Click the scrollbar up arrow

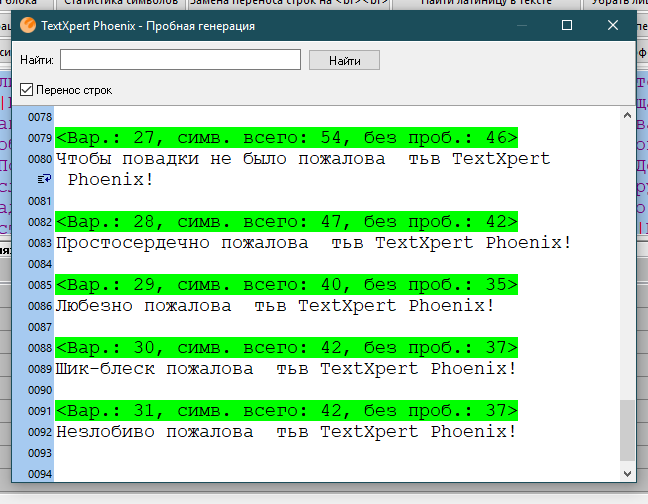627,116
